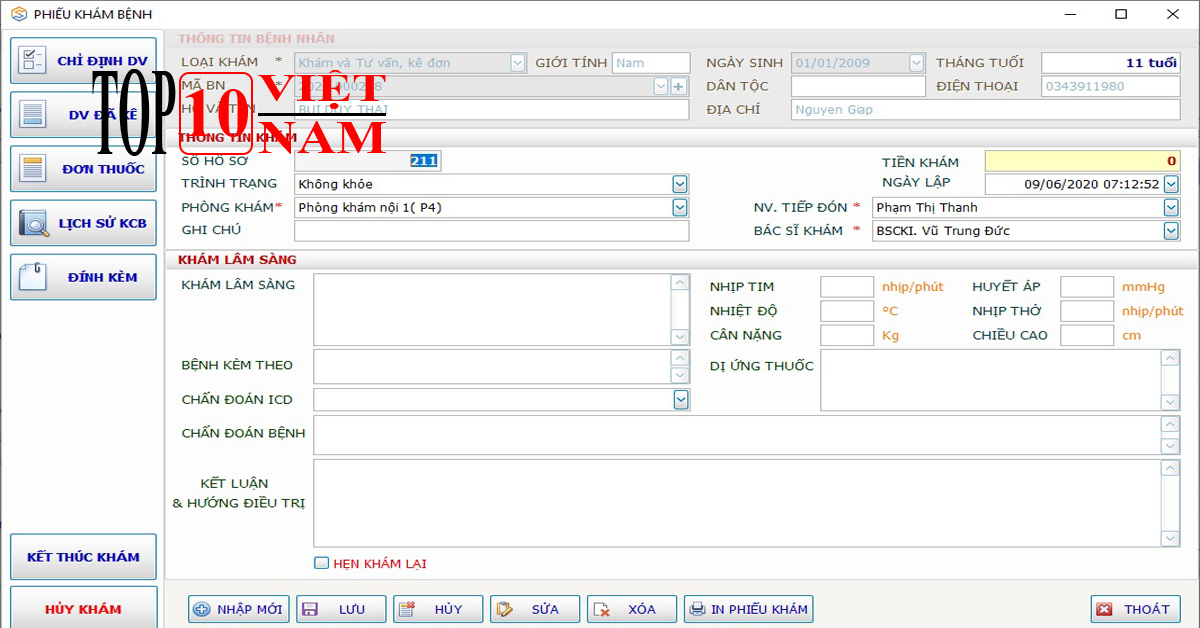Viewport: 1200px width, 628px height.
Task: Click the SỐ HỒ SƠ field
Action: (367, 160)
